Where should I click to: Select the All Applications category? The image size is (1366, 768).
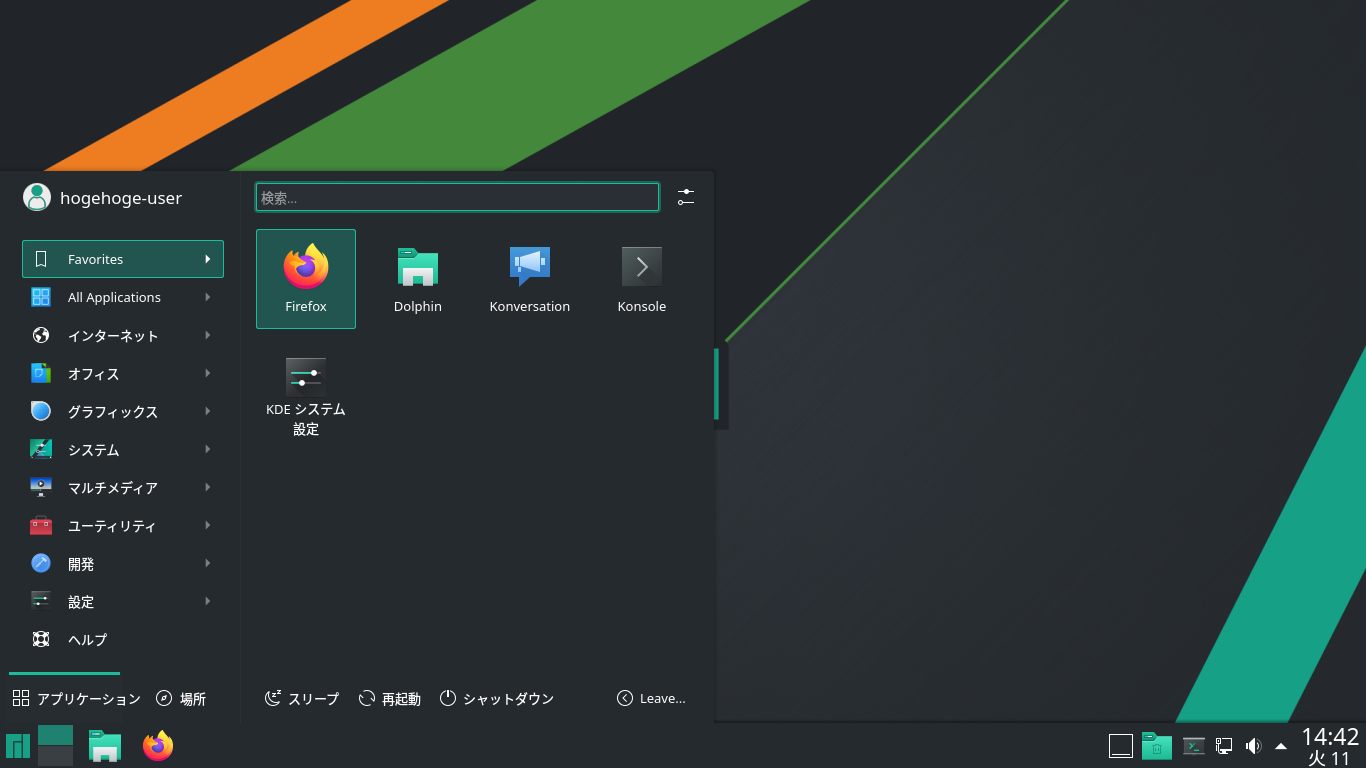pyautogui.click(x=123, y=297)
